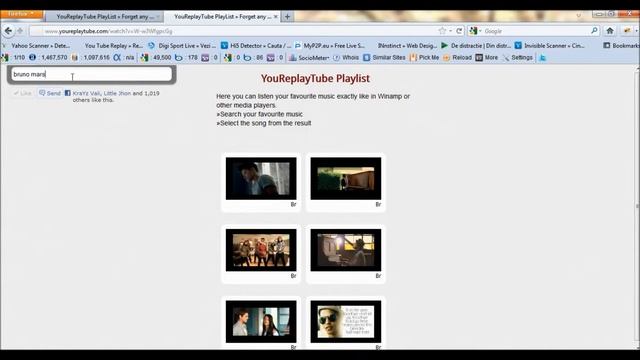640x360 pixels.
Task: Click the Bing 86 backlinks indicator
Action: [253, 58]
